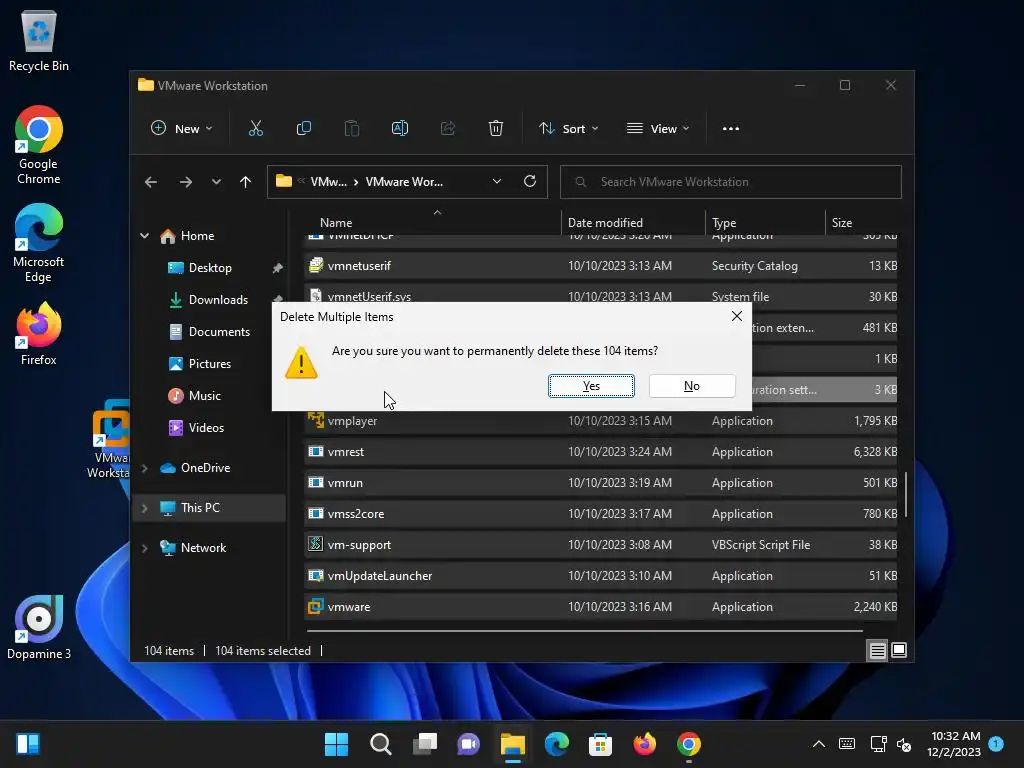
Task: Close the Delete Multiple Items dialog
Action: pos(737,316)
